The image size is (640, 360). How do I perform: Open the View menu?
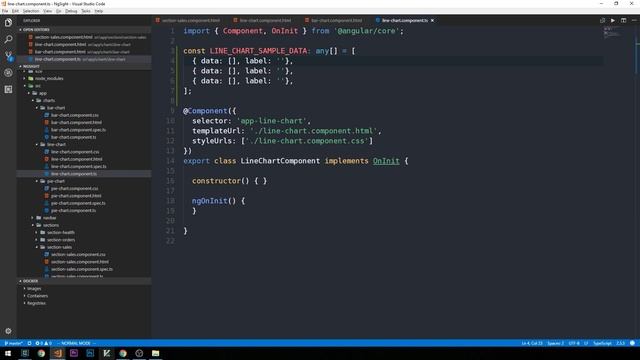pos(47,11)
